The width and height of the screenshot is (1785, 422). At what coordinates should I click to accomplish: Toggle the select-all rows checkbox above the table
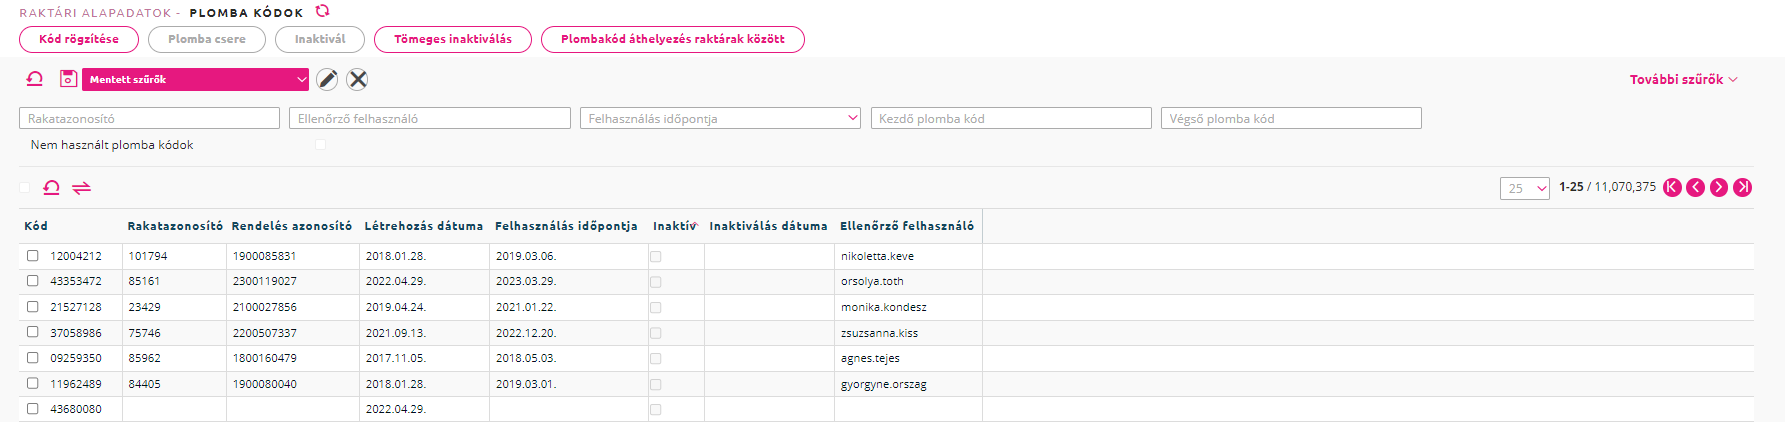25,187
